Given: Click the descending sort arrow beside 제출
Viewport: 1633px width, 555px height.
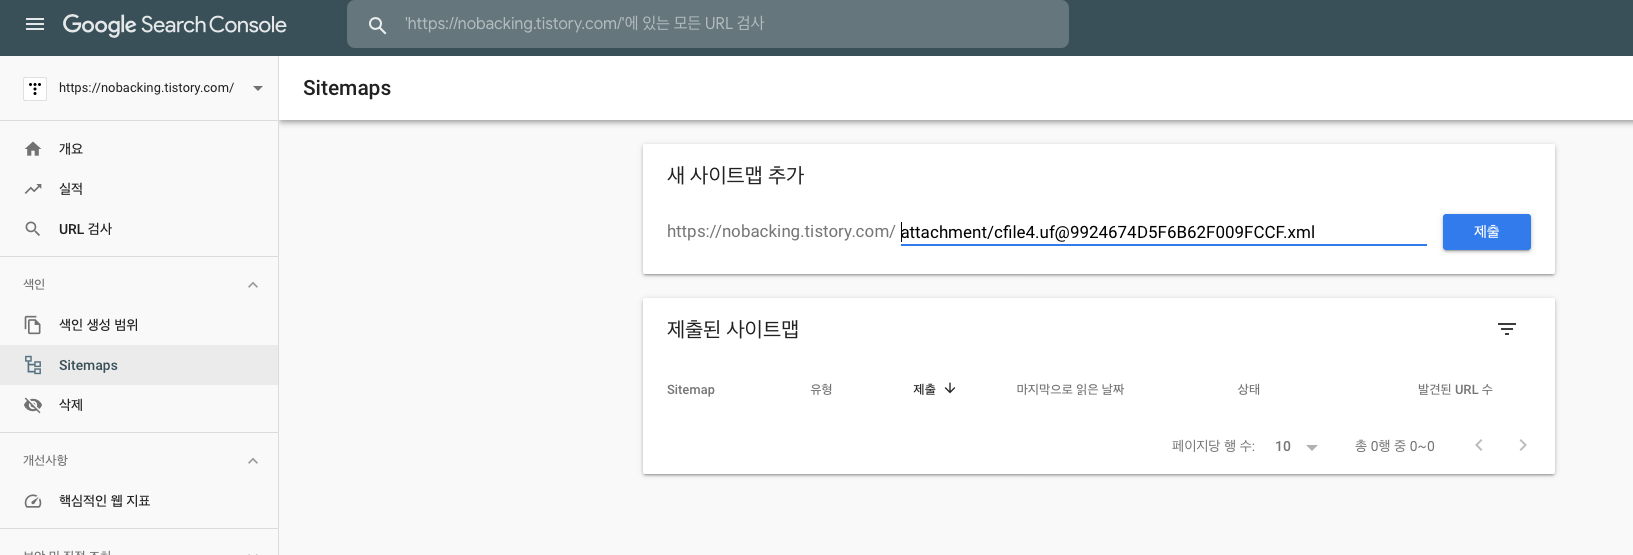Looking at the screenshot, I should click(x=950, y=389).
